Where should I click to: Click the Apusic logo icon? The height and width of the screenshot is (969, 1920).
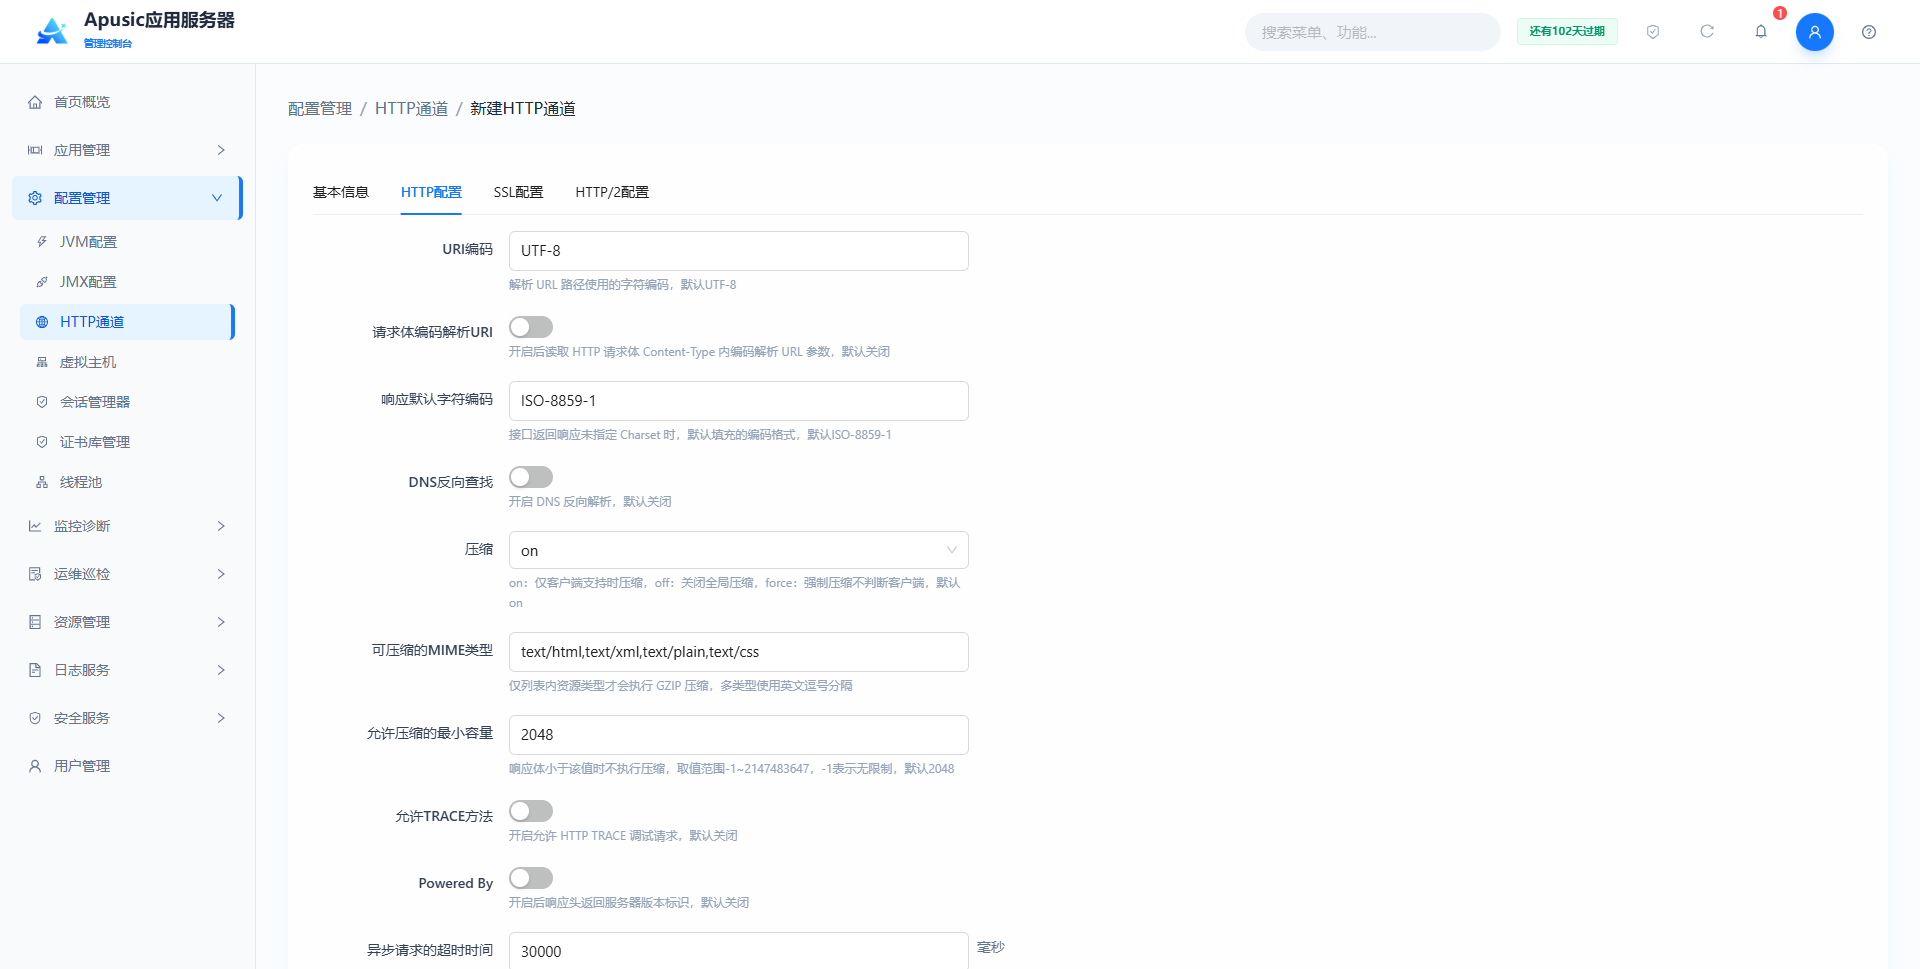point(52,31)
